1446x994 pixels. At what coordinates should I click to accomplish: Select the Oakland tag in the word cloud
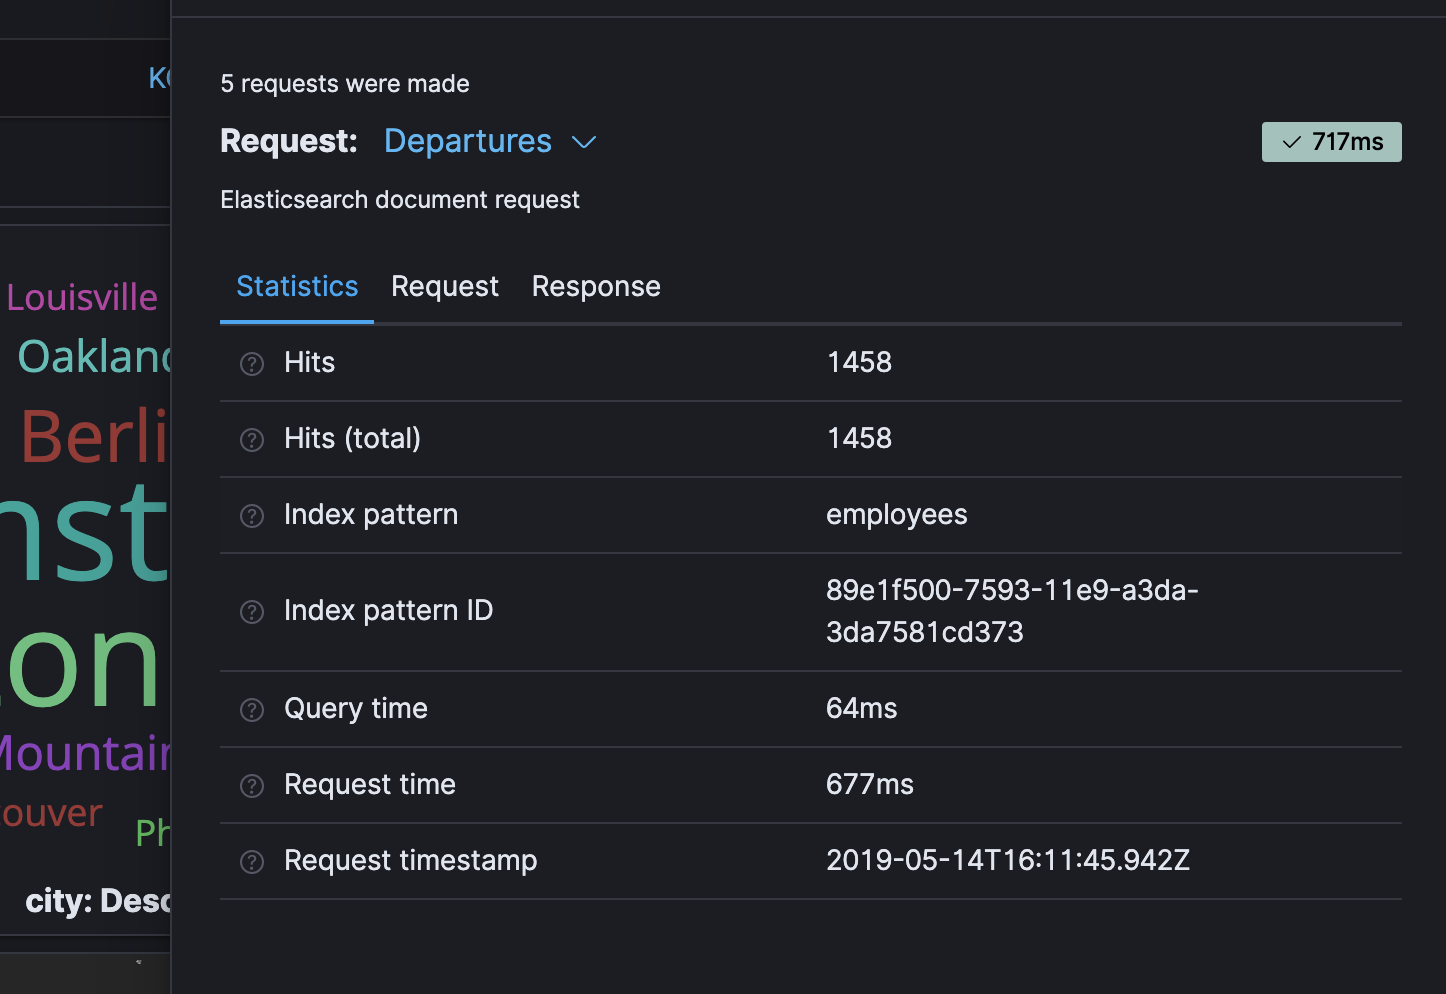[94, 357]
